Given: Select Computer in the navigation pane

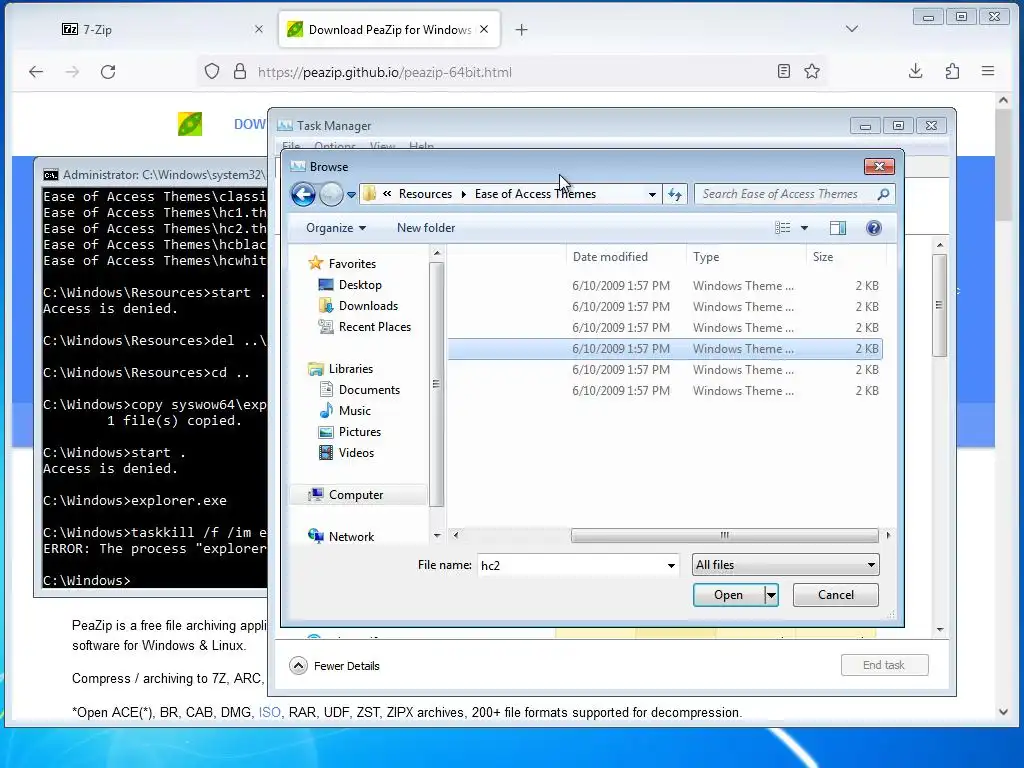Looking at the screenshot, I should click(356, 495).
